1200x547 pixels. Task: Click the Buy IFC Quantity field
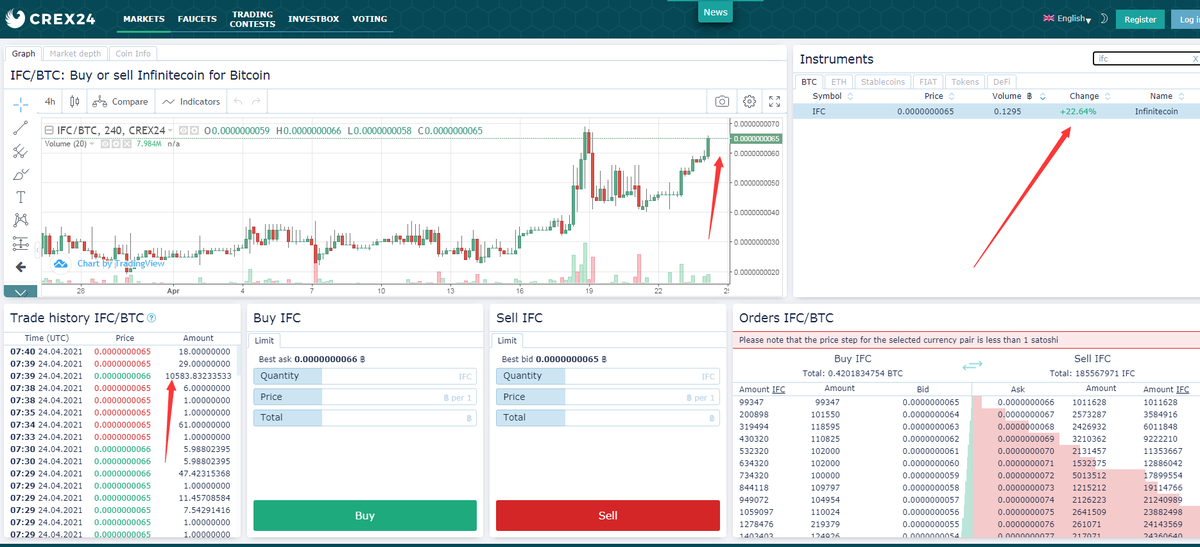click(x=365, y=376)
